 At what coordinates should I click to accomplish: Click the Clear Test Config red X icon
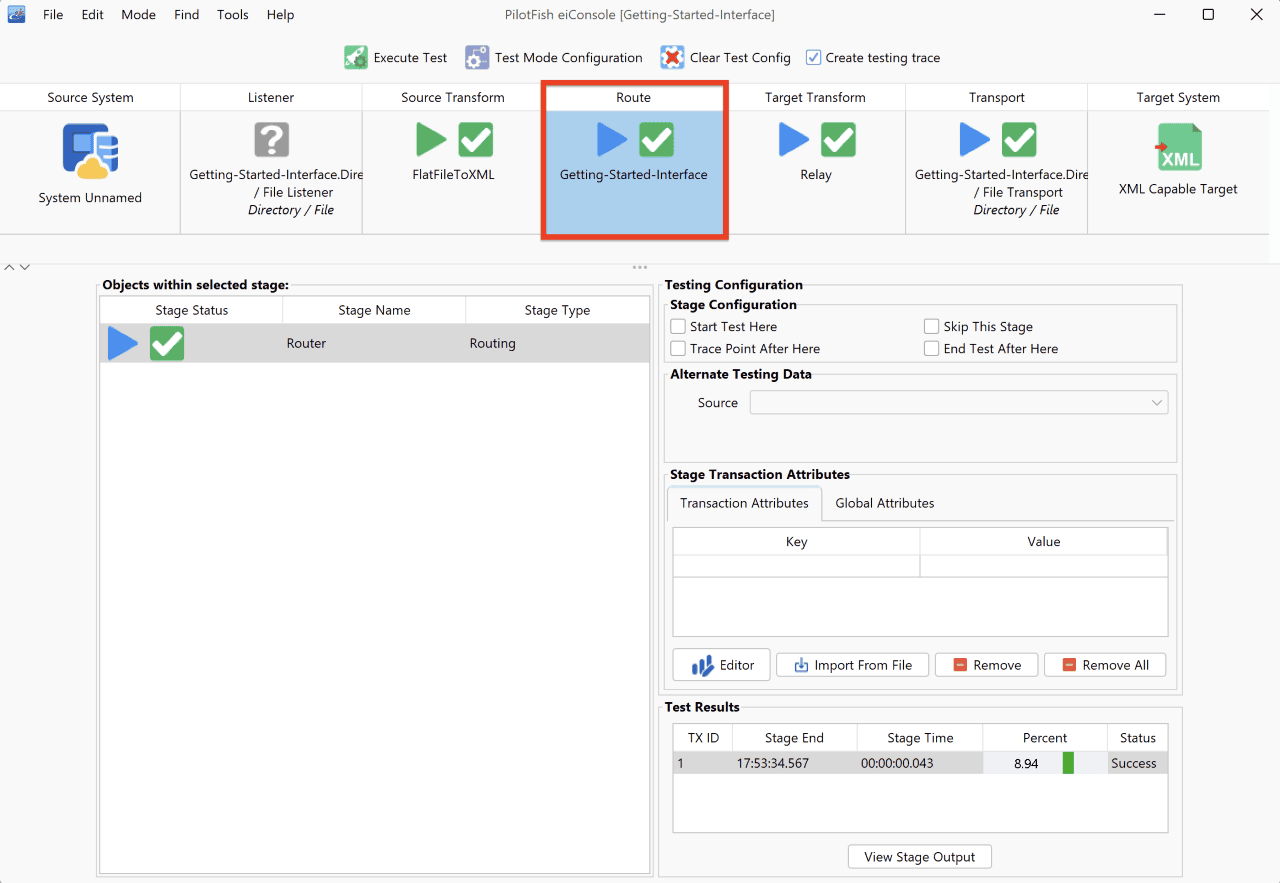pyautogui.click(x=672, y=57)
